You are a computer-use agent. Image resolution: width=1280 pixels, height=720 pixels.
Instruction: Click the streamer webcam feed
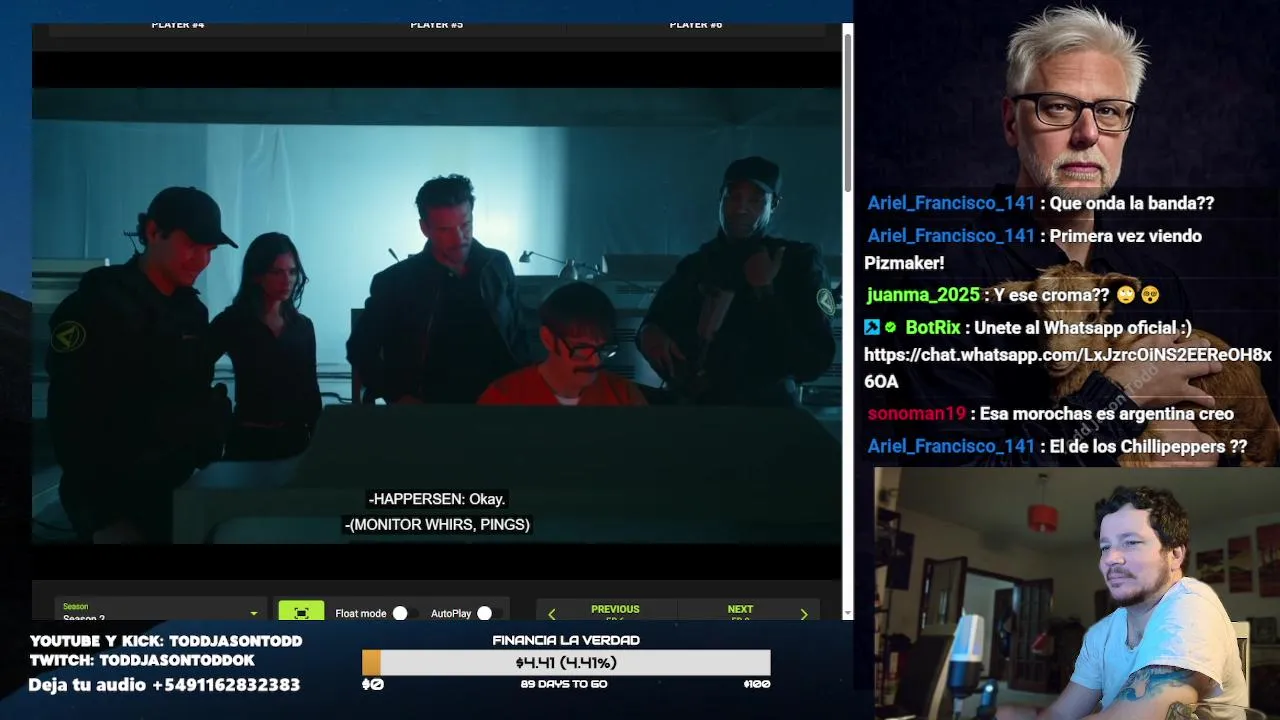tap(1077, 593)
